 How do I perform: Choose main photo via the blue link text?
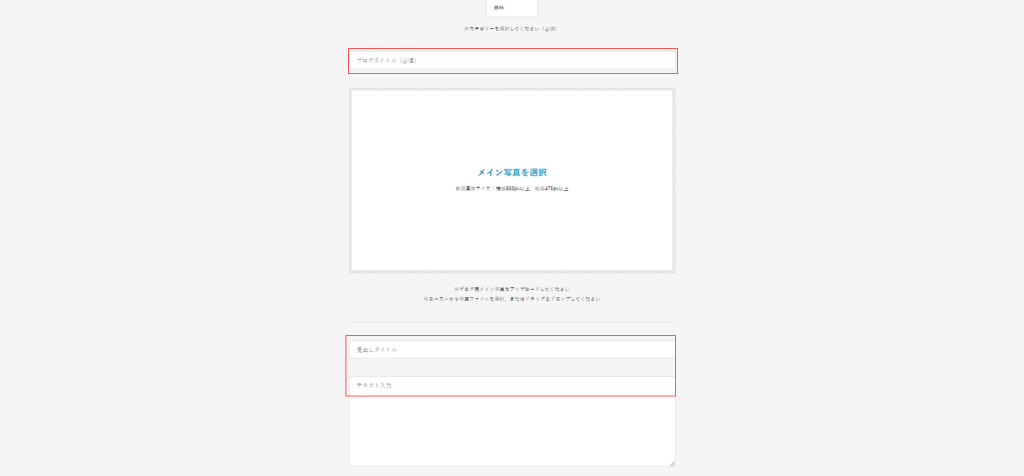click(x=512, y=172)
